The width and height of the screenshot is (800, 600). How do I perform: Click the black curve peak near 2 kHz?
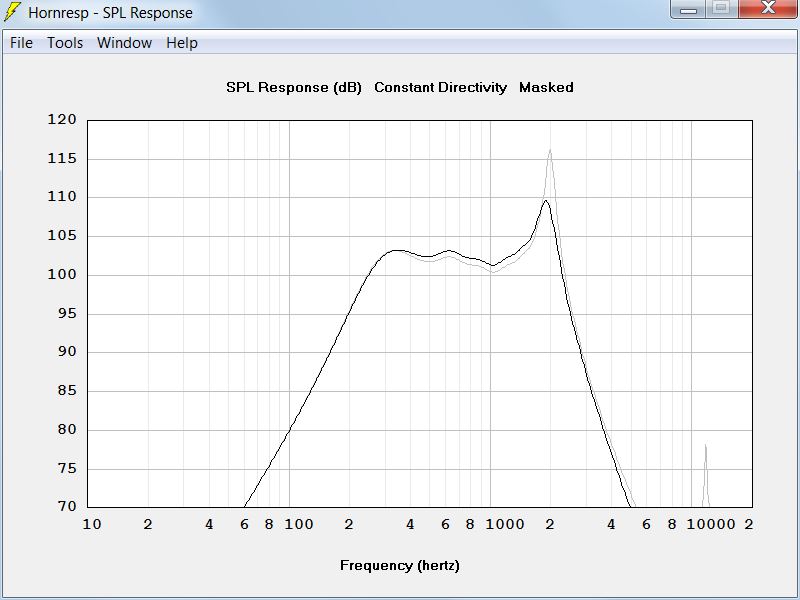[x=545, y=201]
